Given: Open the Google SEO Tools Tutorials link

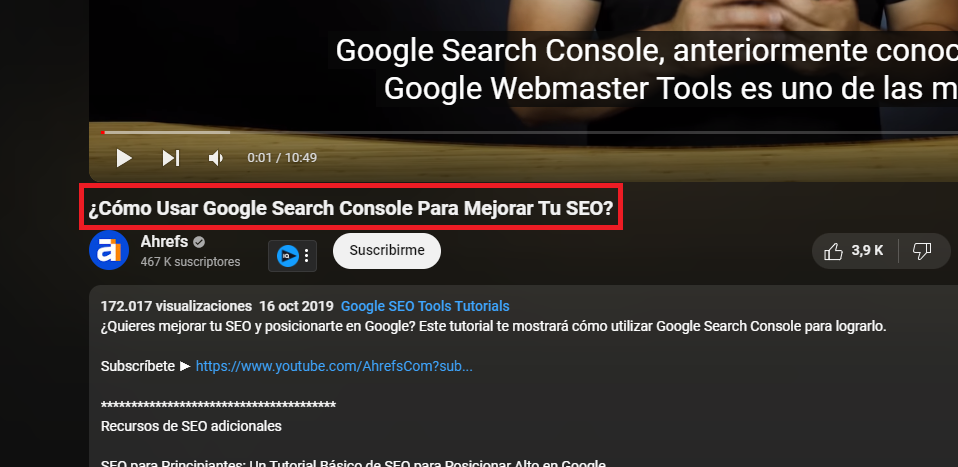Looking at the screenshot, I should (x=425, y=306).
